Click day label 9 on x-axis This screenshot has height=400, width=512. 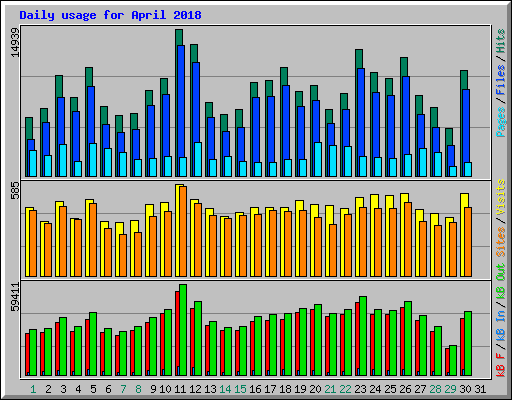pos(153,389)
